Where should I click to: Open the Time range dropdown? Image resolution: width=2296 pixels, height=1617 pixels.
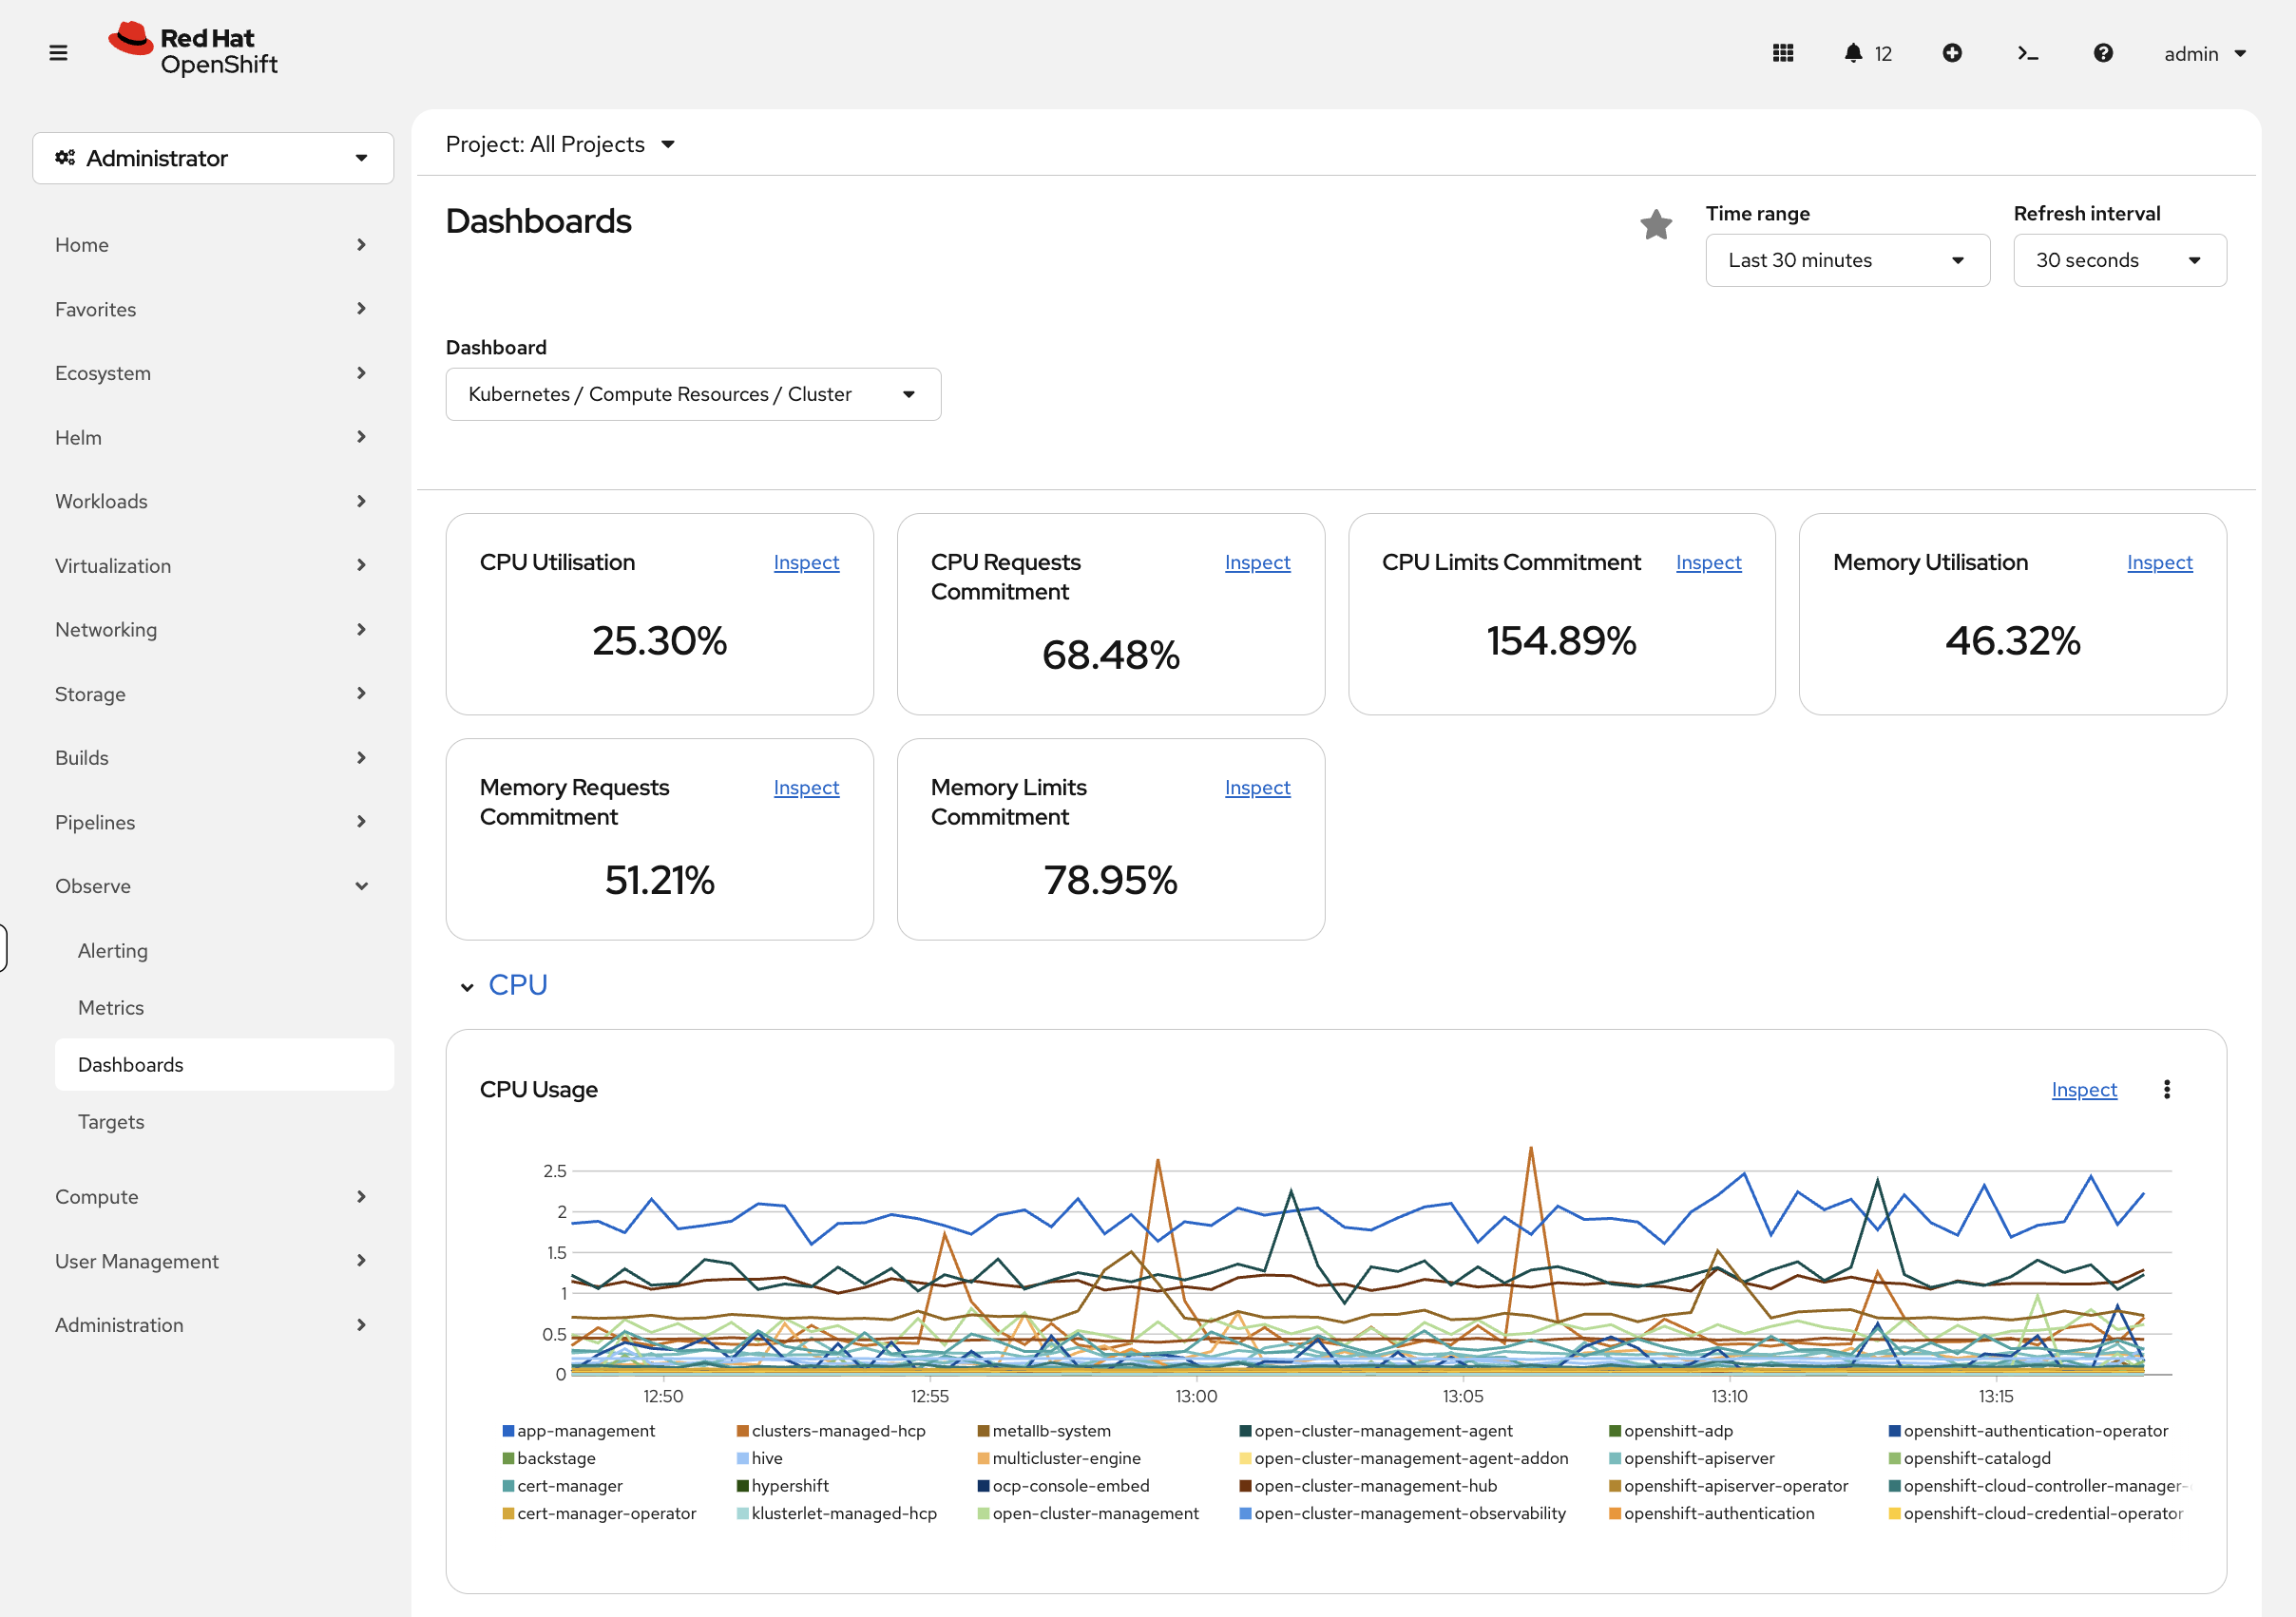tap(1847, 260)
